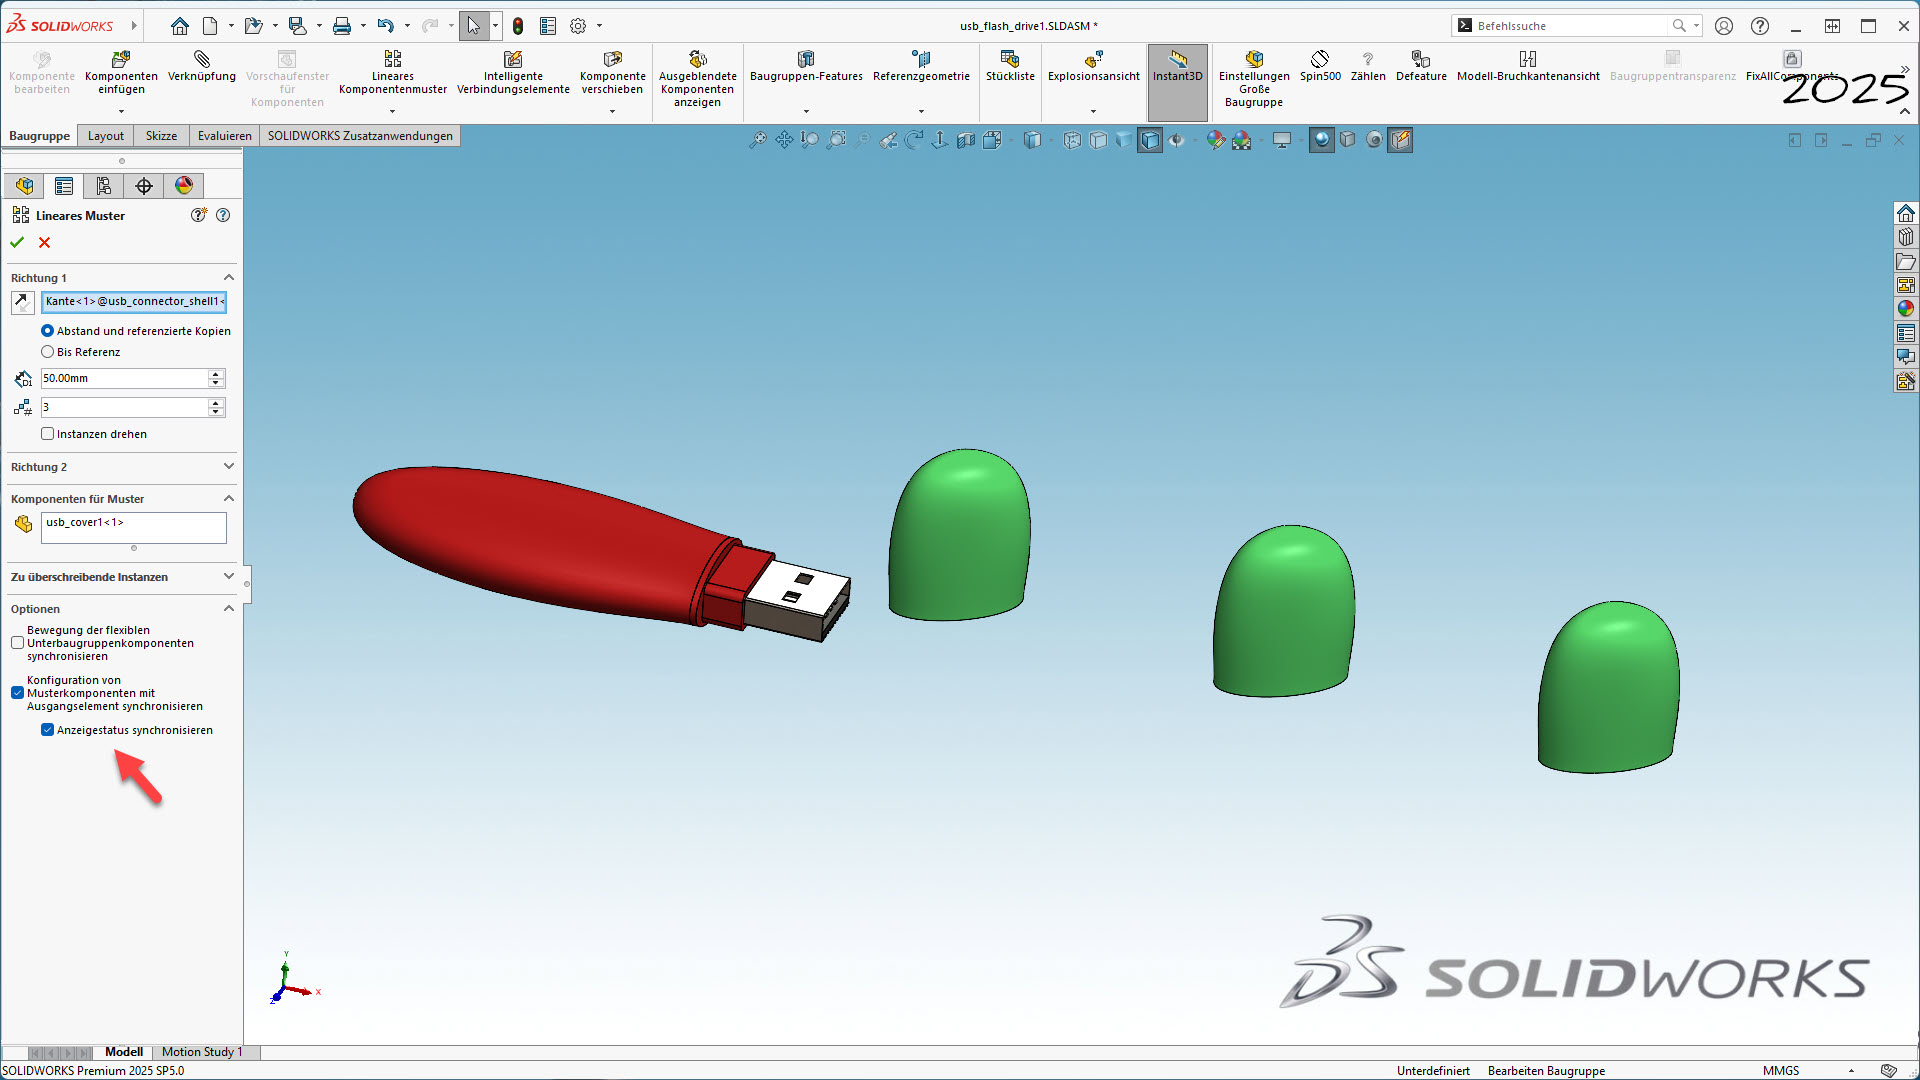Click the Explosionsansicht tool icon
The height and width of the screenshot is (1080, 1920).
[1093, 60]
